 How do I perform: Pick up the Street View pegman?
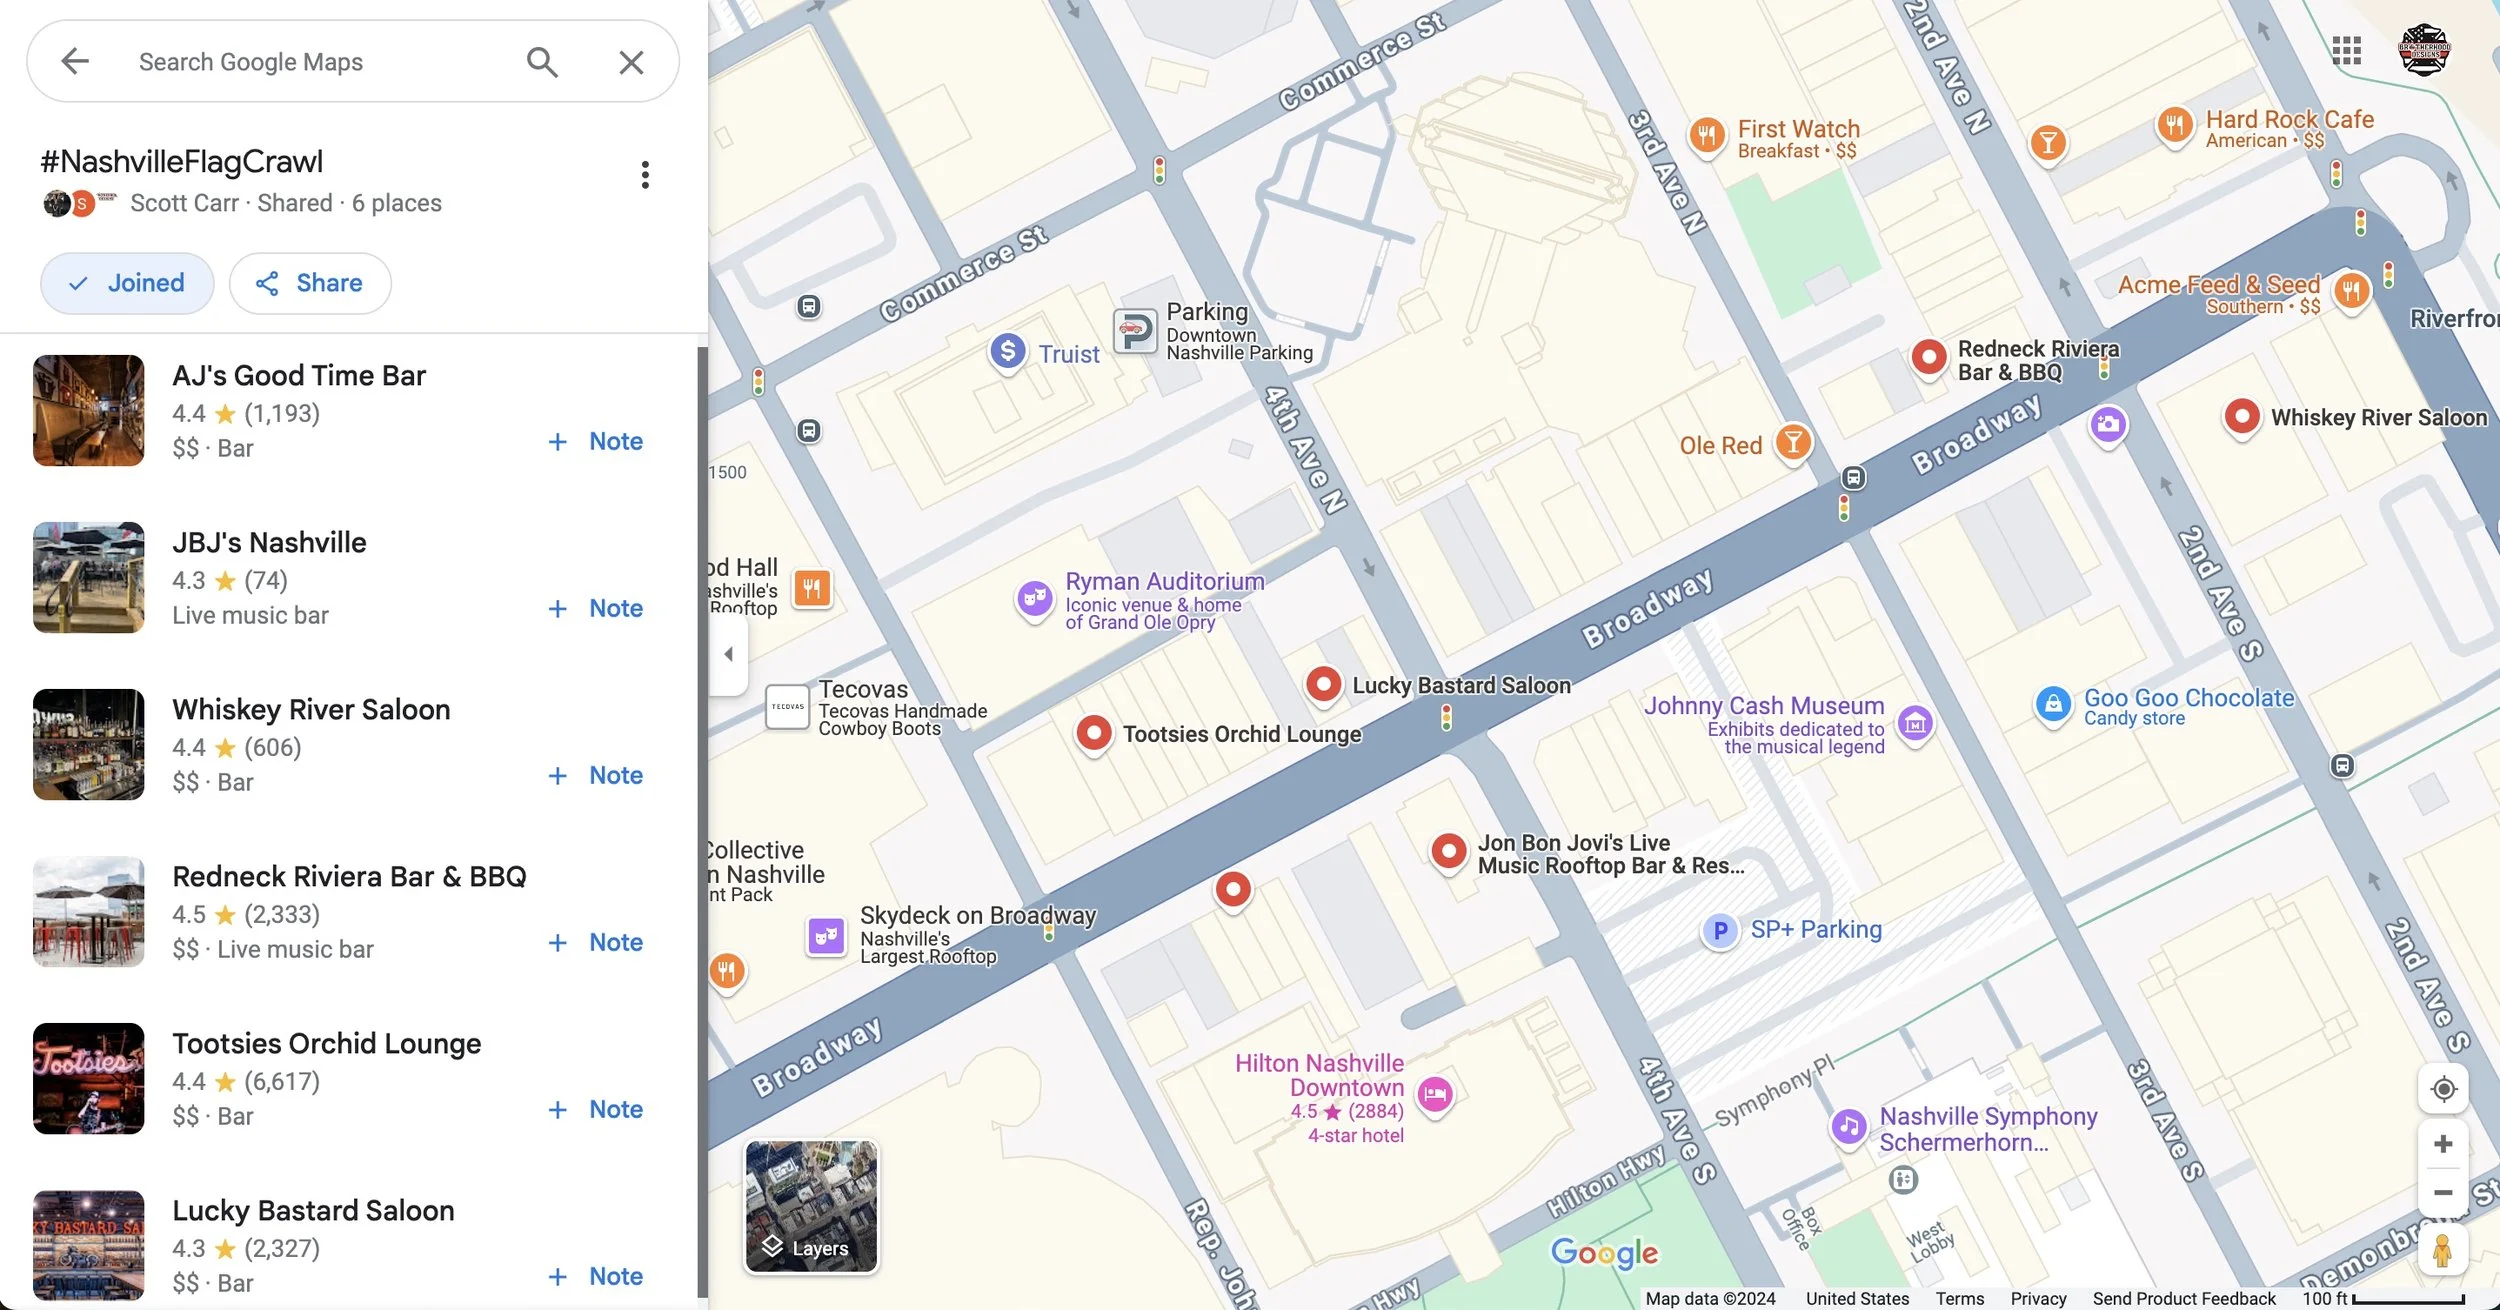click(2442, 1251)
